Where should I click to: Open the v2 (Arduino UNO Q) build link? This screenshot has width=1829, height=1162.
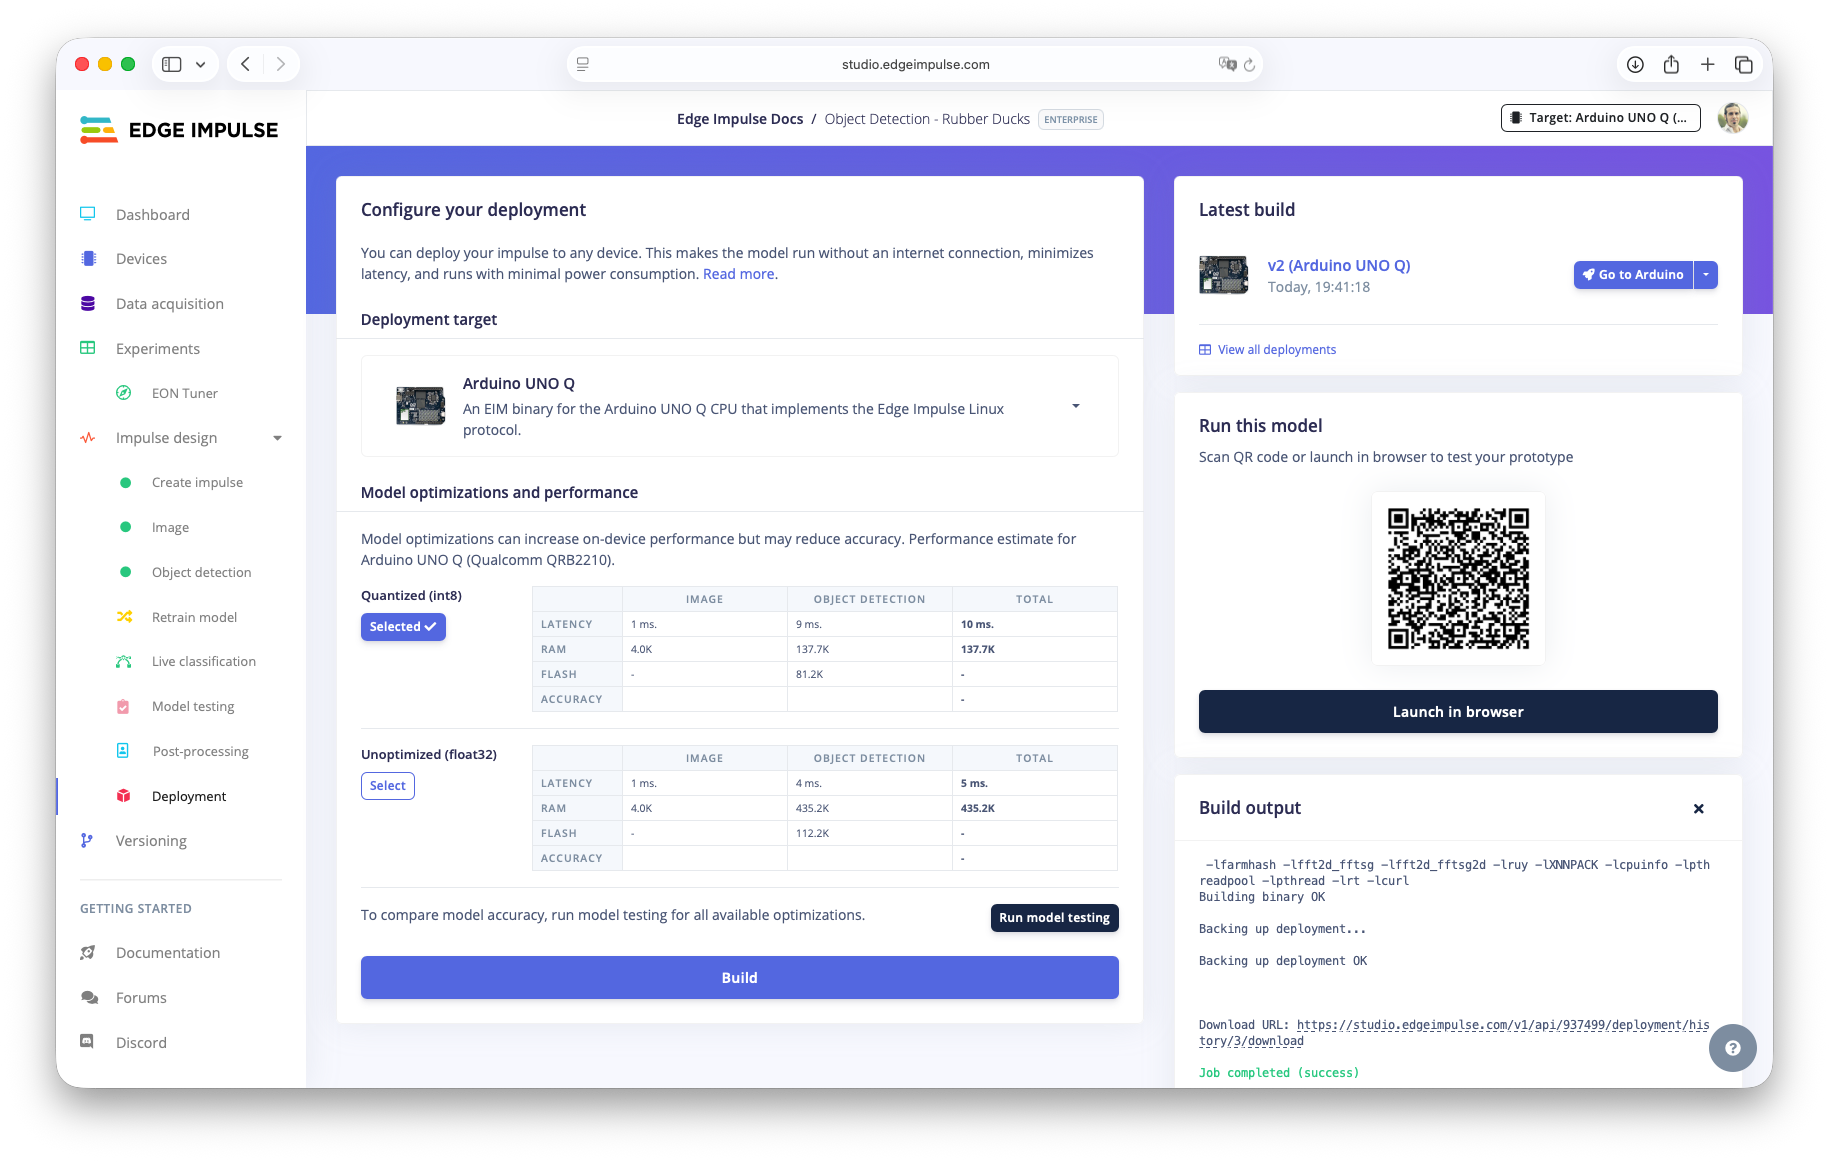(x=1338, y=265)
